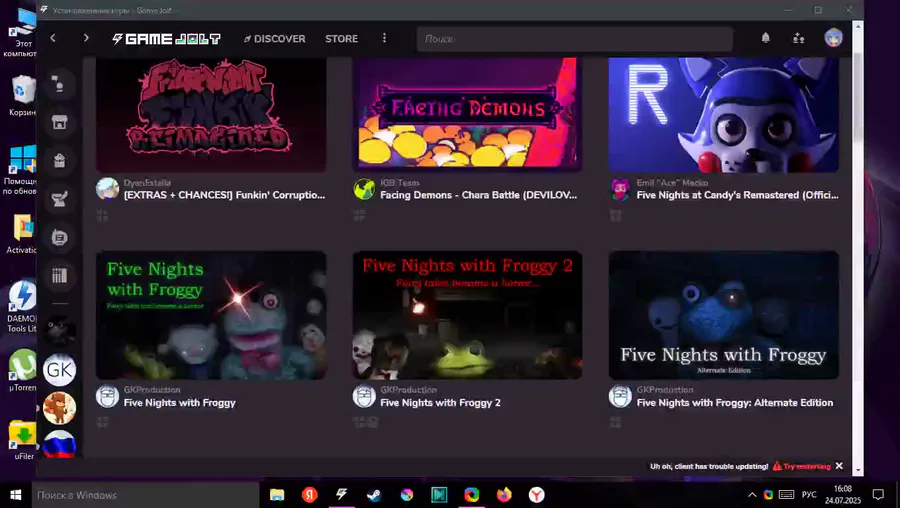
Task: Open the Windows action center icon
Action: (878, 495)
